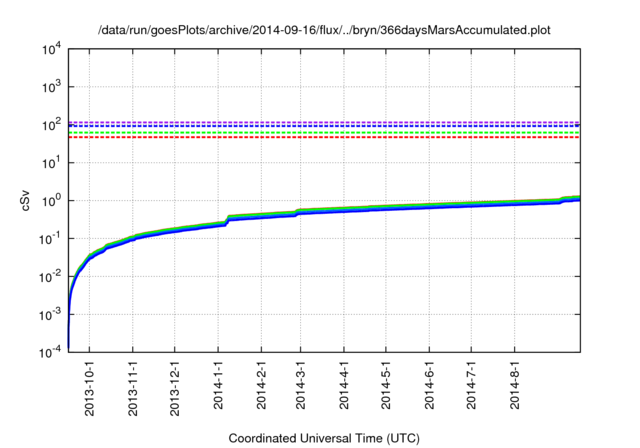Click the purple dashed threshold line

(x=324, y=122)
